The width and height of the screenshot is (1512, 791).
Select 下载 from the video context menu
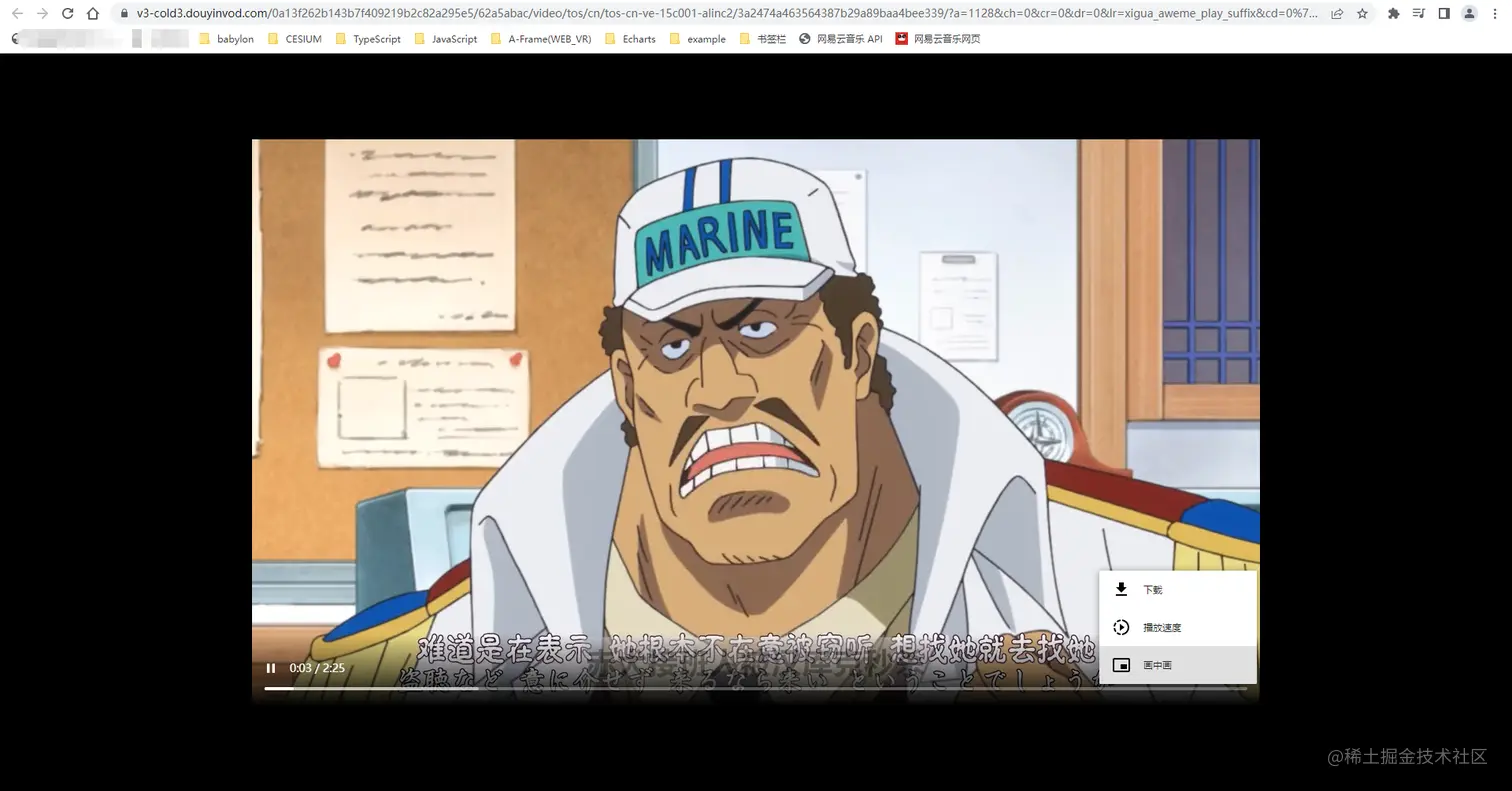pos(1150,589)
